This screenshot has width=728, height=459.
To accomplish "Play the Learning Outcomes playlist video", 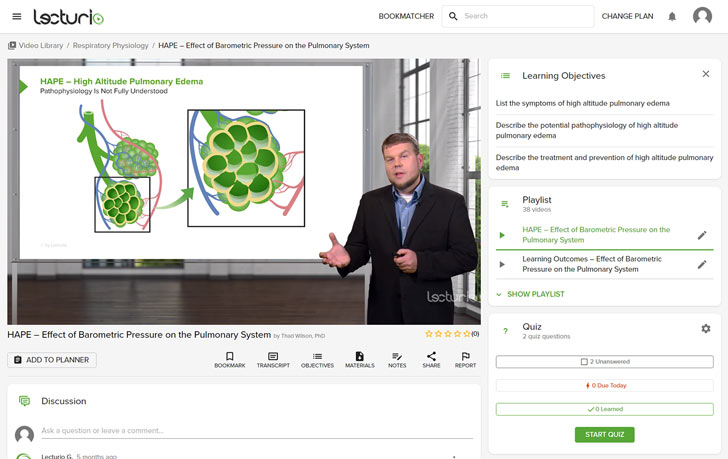I will (x=502, y=265).
